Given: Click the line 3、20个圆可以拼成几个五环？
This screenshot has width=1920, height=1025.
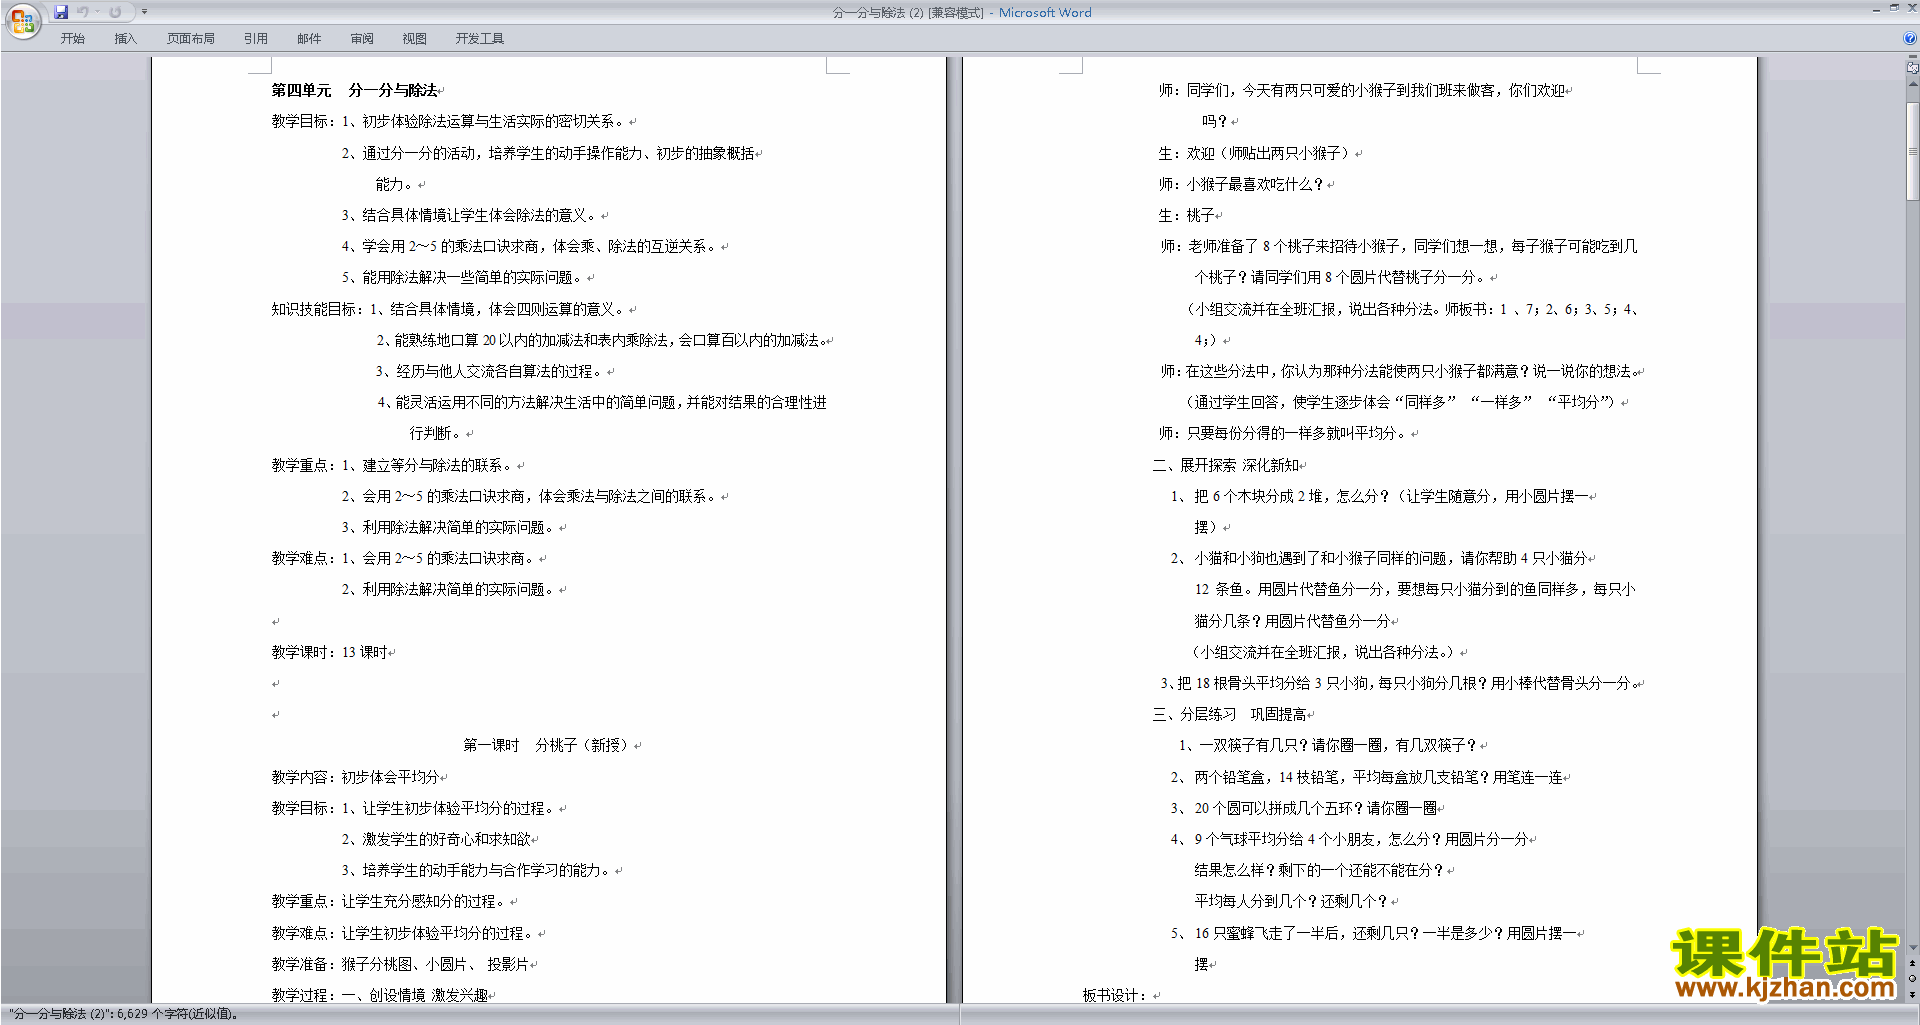Looking at the screenshot, I should pos(1304,808).
